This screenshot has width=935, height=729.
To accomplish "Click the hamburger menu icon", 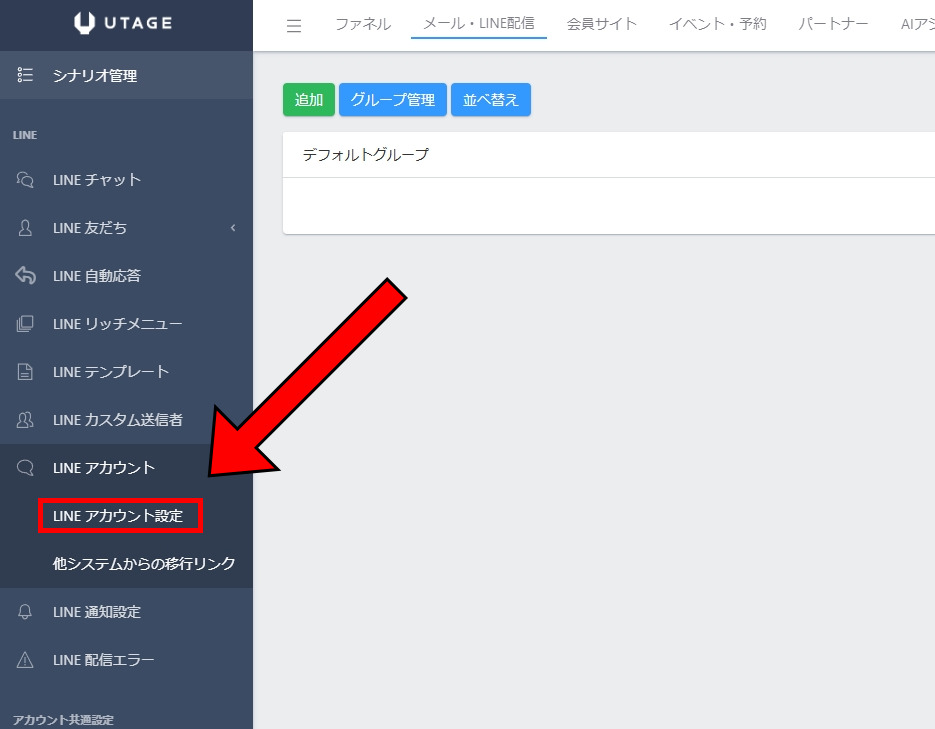I will (x=294, y=26).
